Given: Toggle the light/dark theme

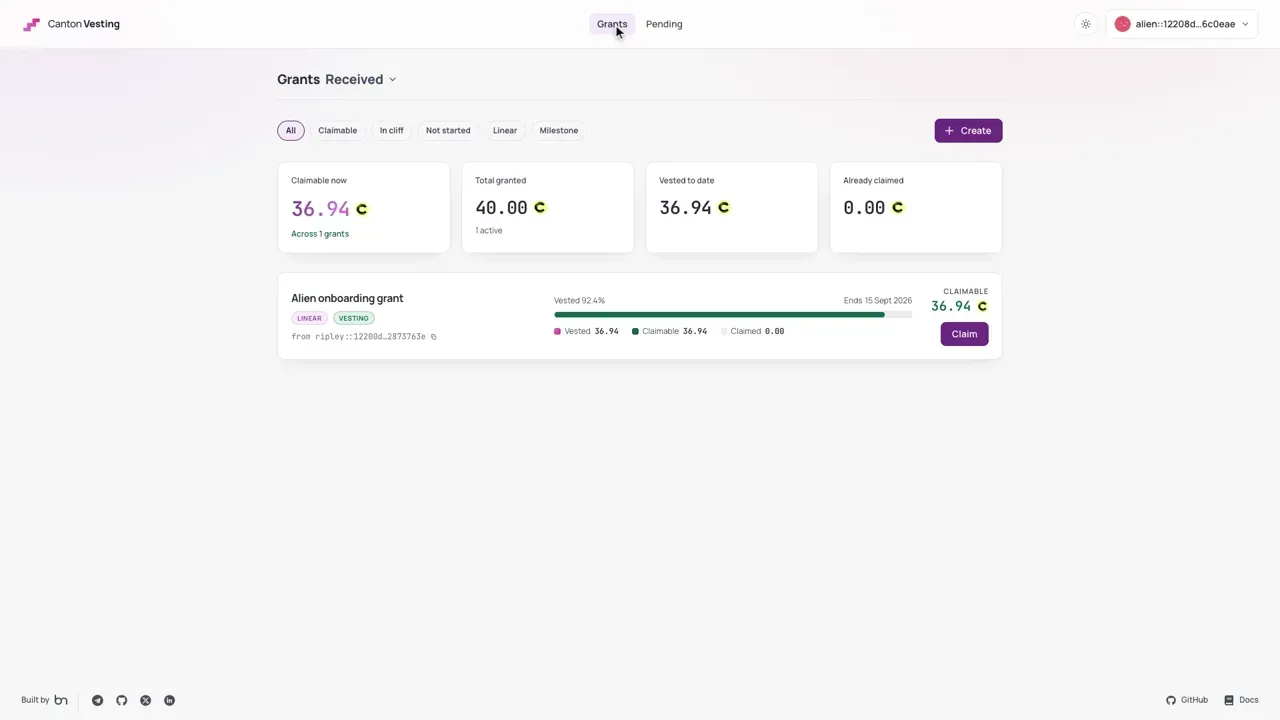Looking at the screenshot, I should (1086, 24).
